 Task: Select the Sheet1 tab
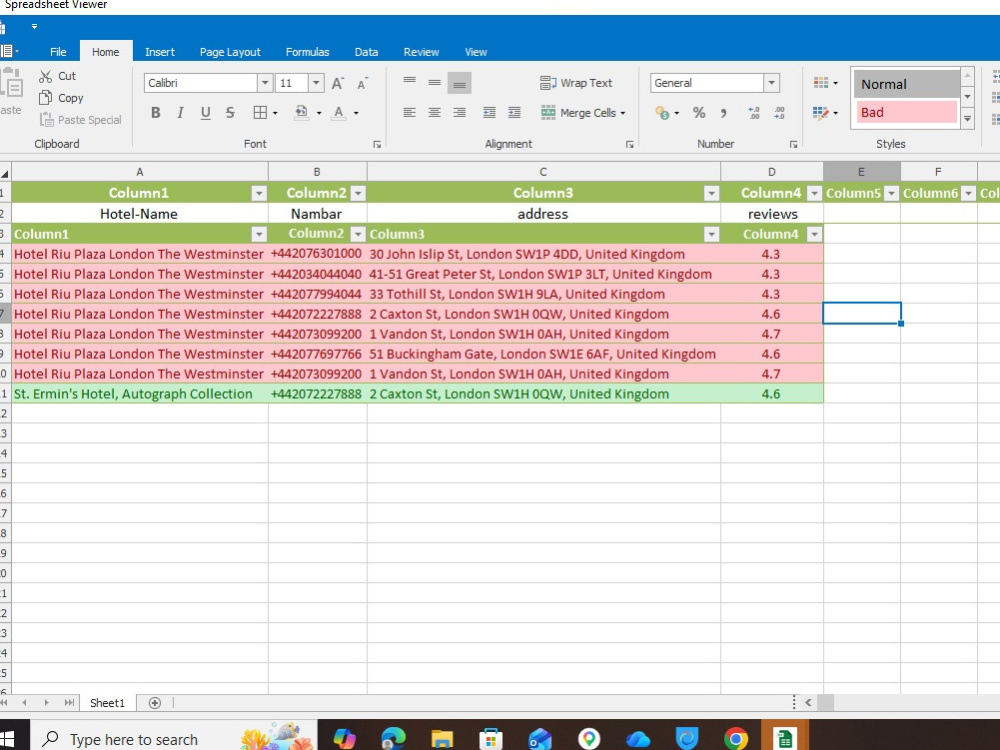pyautogui.click(x=107, y=703)
